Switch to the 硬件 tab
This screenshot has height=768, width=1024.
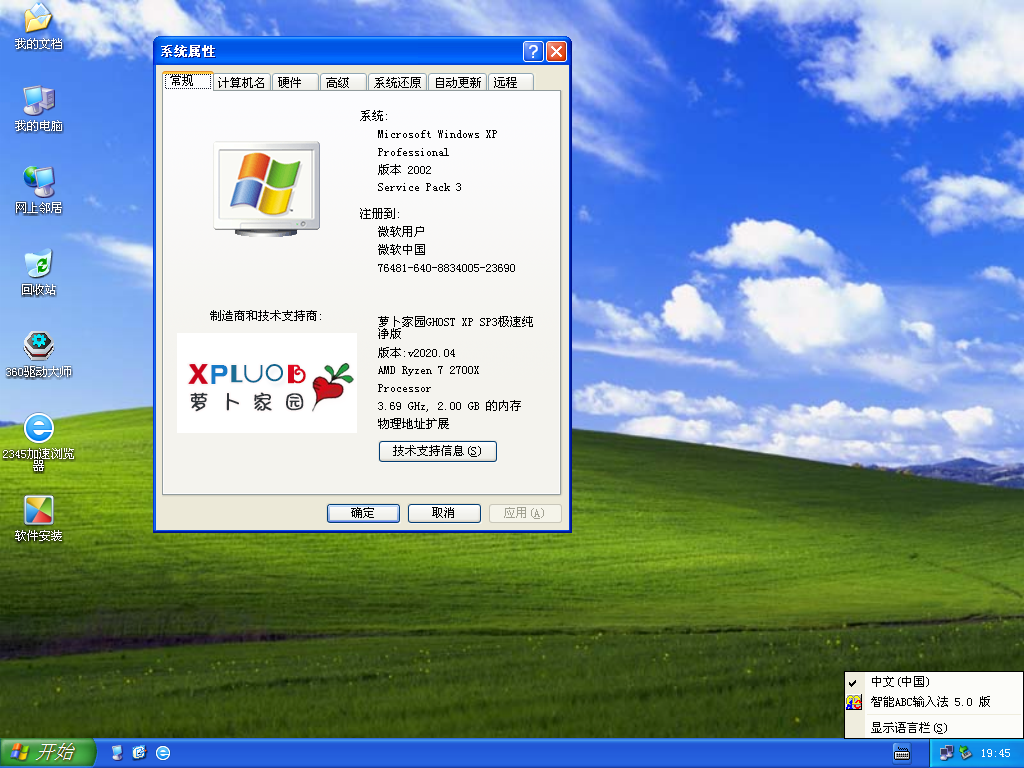click(x=290, y=83)
